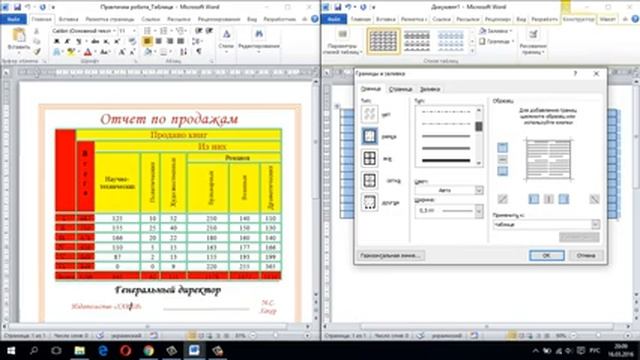
Task: Click Clear Formatting eraser icon
Action: click(x=132, y=41)
